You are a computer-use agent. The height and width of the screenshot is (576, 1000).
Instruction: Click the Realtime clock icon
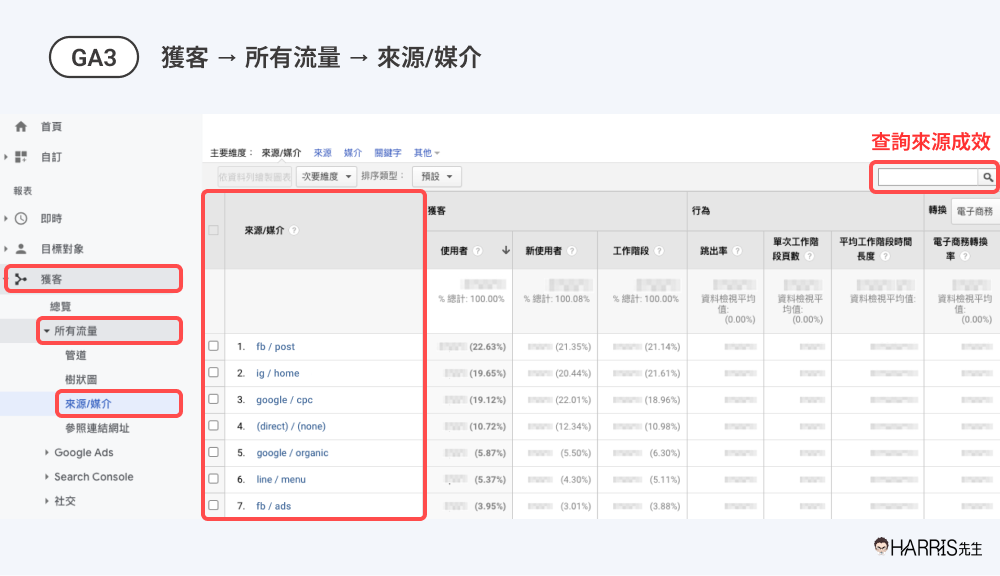click(x=21, y=219)
